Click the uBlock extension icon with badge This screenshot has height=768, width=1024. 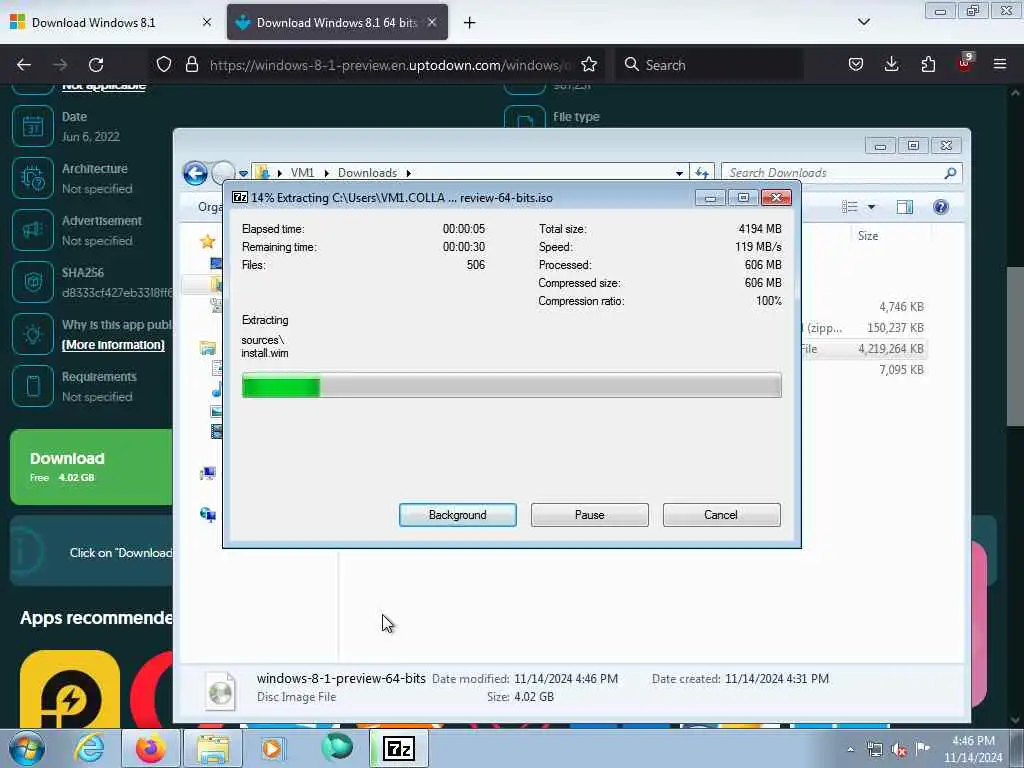[965, 63]
